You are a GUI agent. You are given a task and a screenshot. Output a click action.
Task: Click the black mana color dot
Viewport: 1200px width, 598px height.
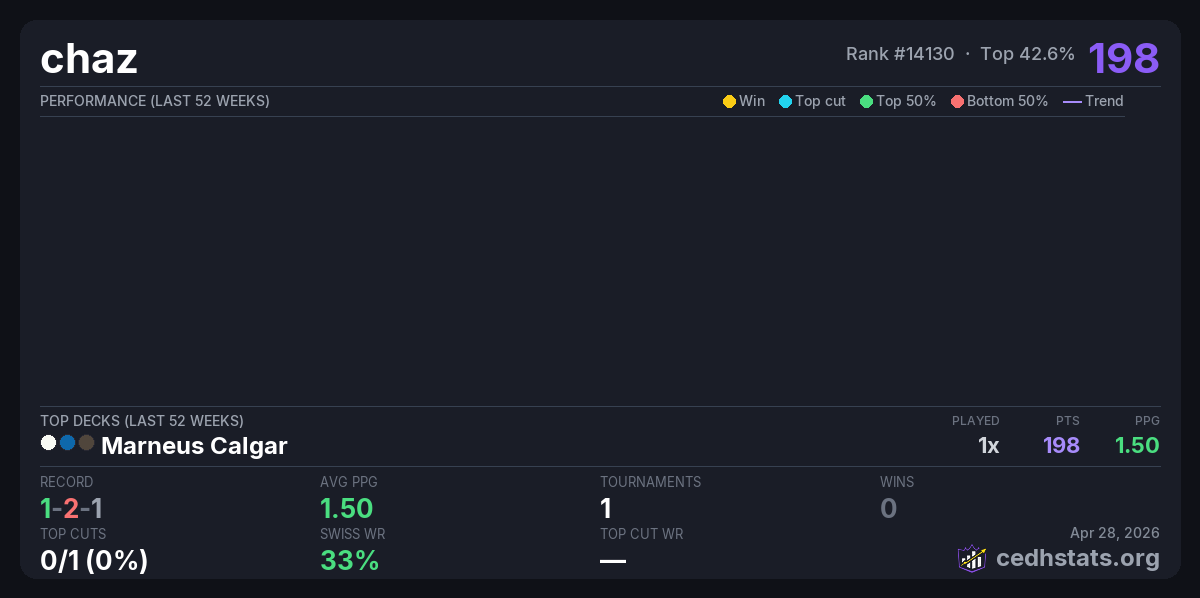click(86, 443)
